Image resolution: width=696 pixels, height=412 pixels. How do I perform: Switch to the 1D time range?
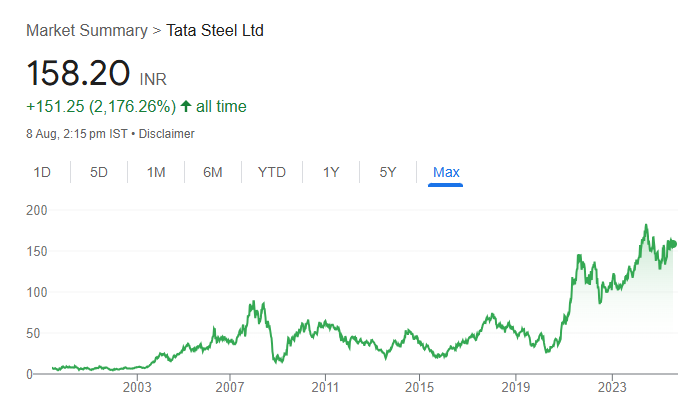[x=42, y=172]
